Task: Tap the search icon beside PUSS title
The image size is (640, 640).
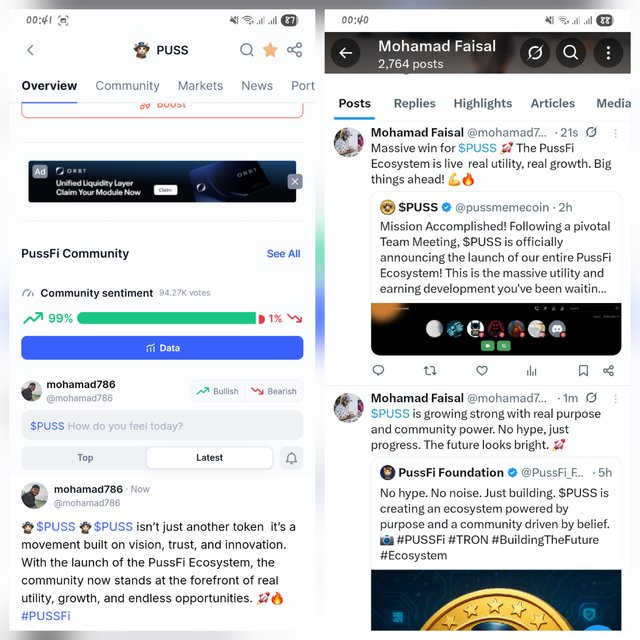Action: (x=247, y=50)
